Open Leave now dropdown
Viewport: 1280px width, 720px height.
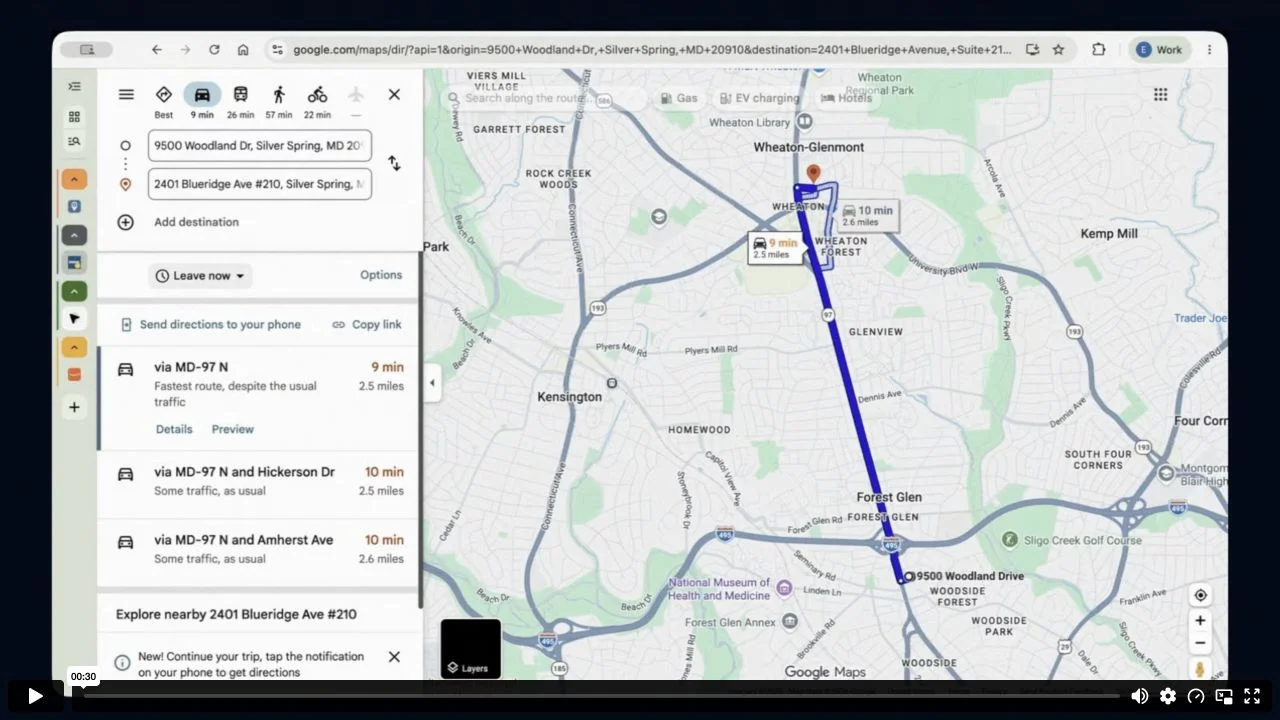200,276
